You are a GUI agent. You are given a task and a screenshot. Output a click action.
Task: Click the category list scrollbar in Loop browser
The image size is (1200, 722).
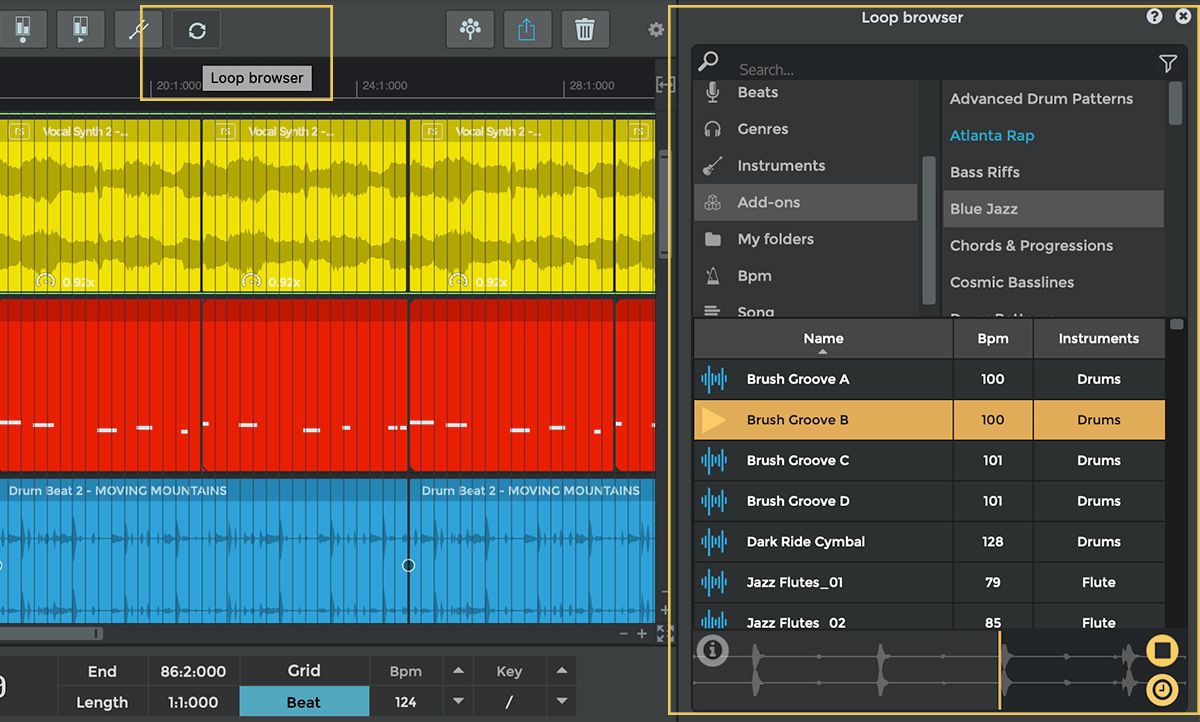pyautogui.click(x=929, y=230)
